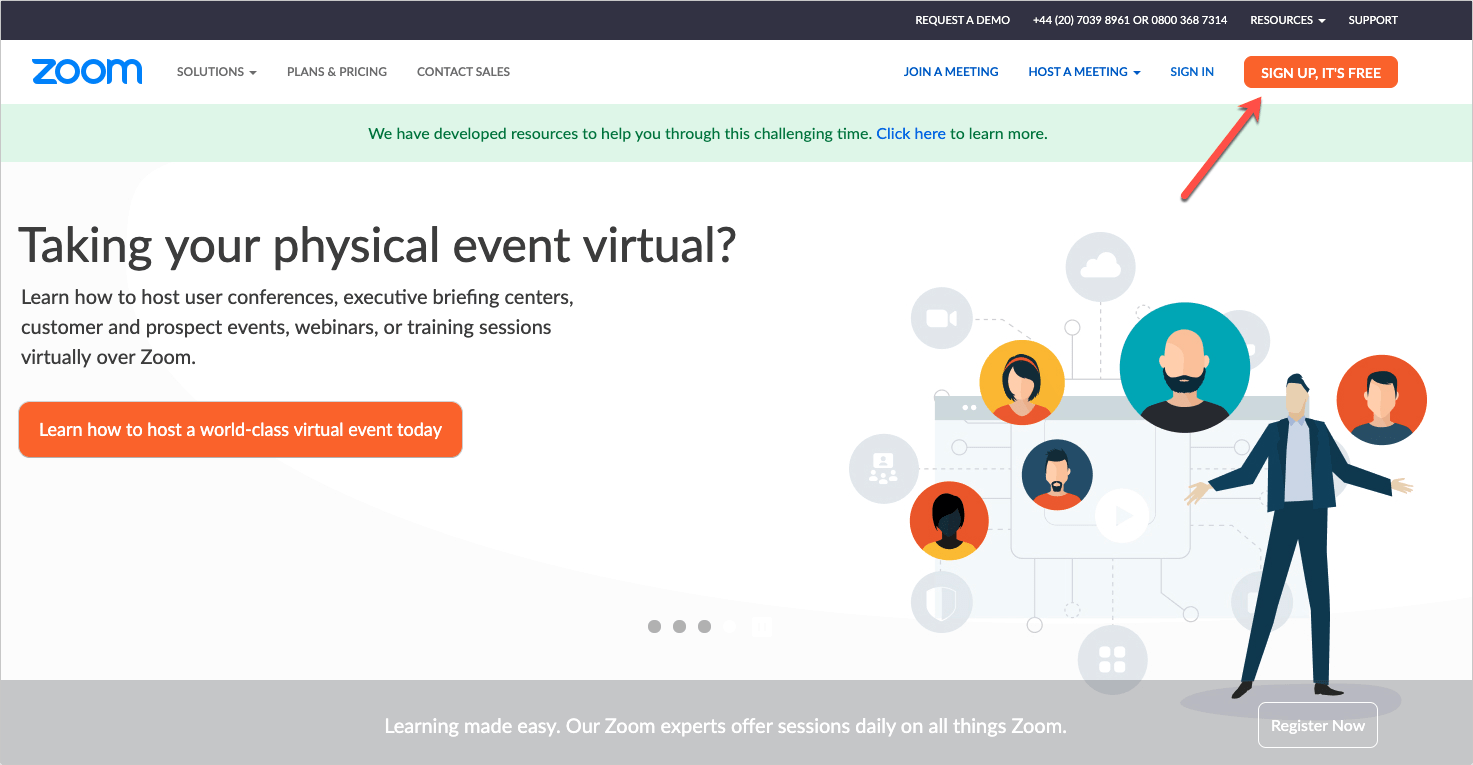Go to Contact Sales
1473x765 pixels.
(x=463, y=72)
